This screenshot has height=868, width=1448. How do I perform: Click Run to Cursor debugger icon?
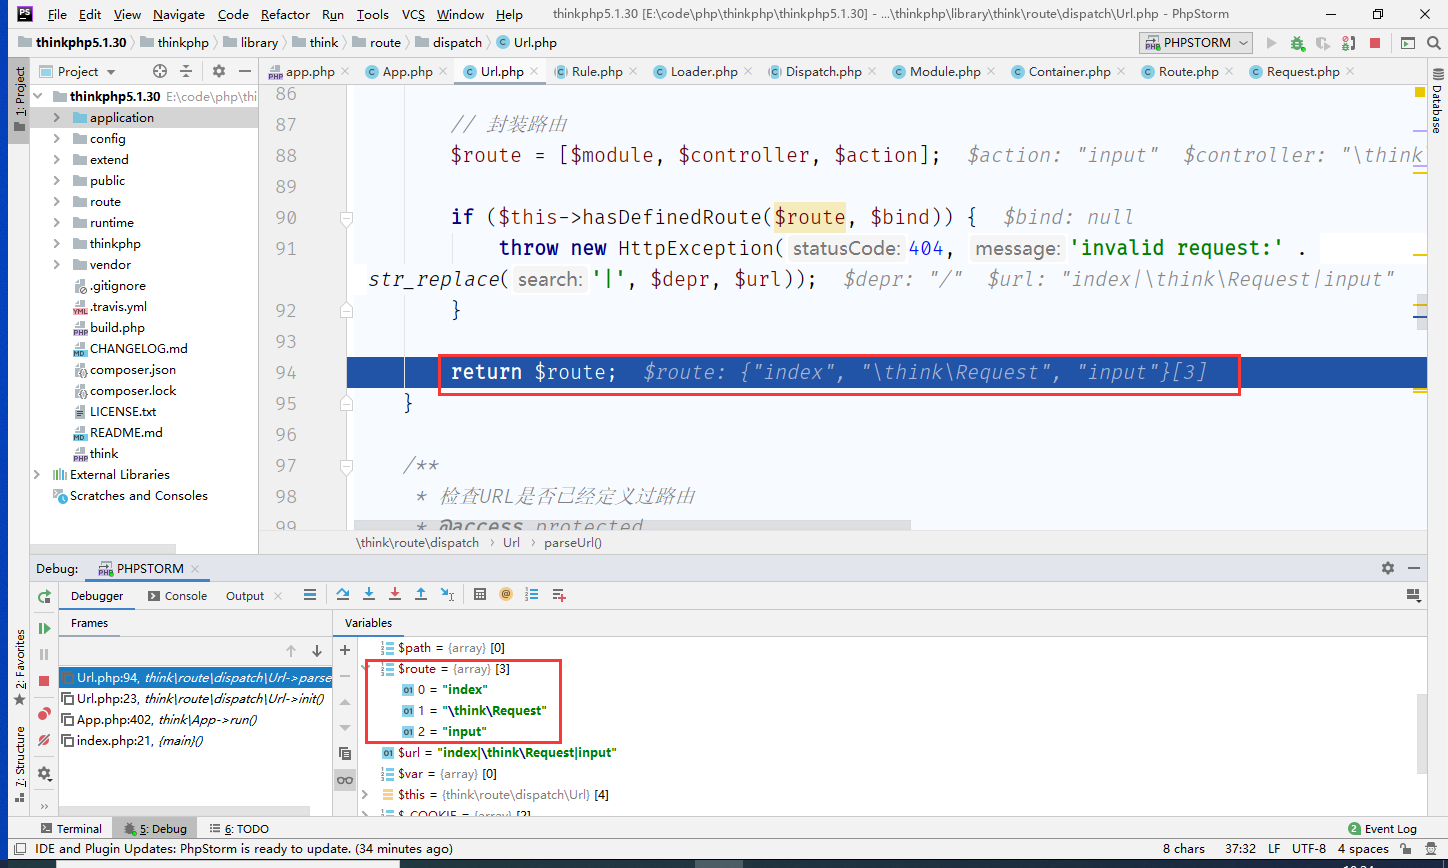pyautogui.click(x=447, y=594)
